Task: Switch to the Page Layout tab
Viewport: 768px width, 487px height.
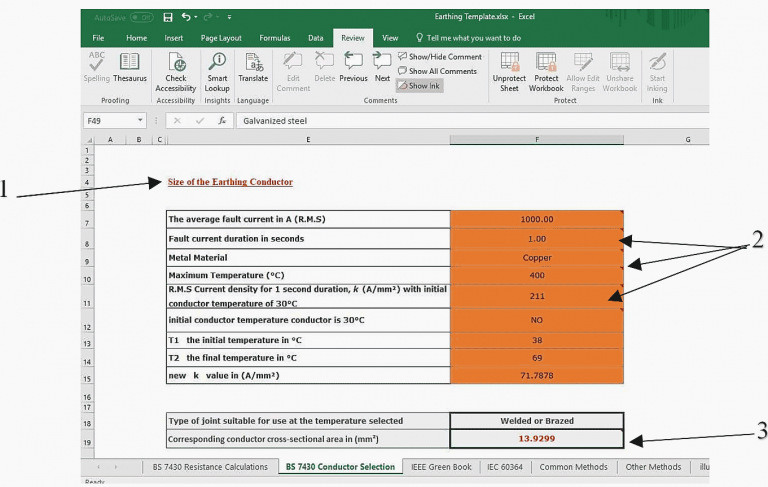Action: tap(221, 38)
